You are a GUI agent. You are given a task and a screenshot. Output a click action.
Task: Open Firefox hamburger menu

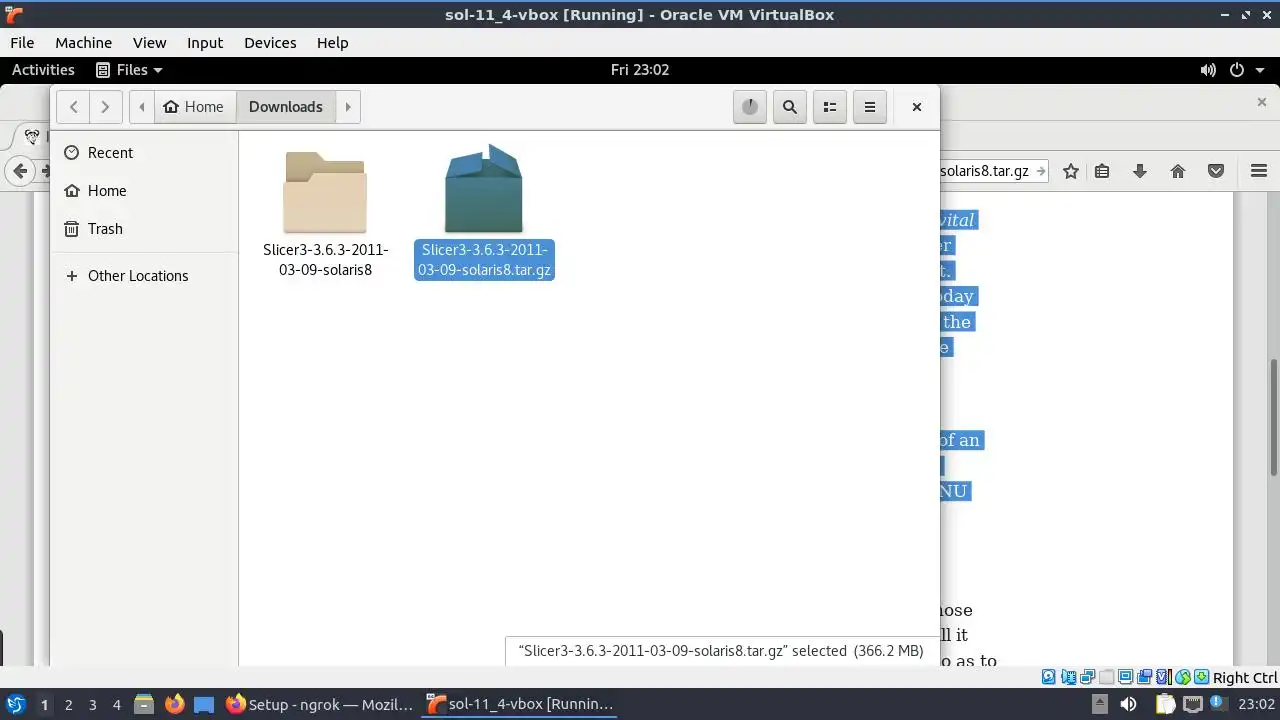(x=1259, y=171)
